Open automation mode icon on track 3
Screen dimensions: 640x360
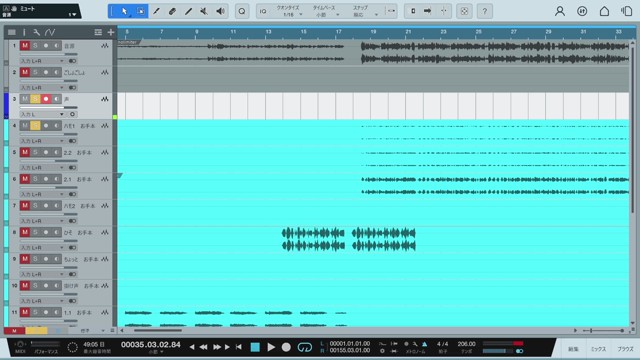tap(105, 99)
